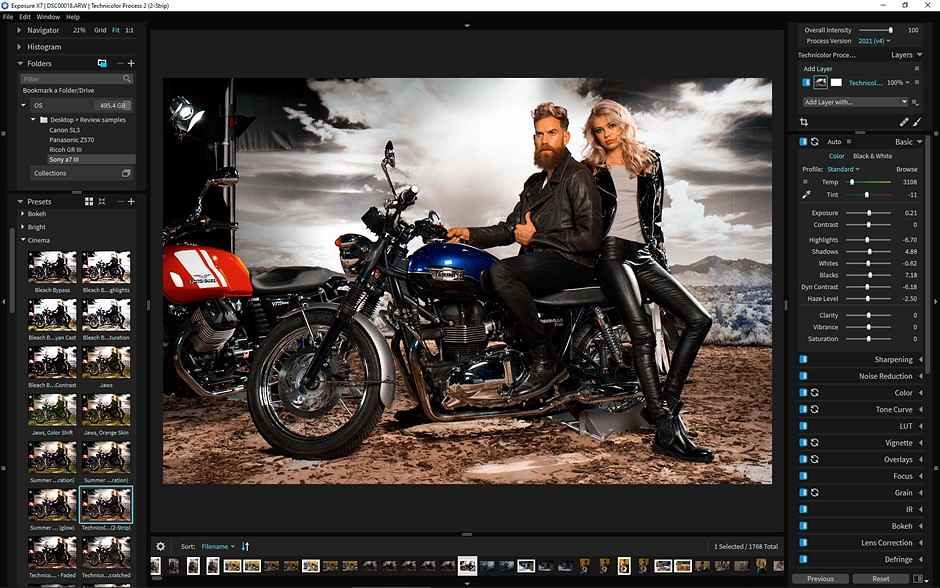
Task: Open the Sort Filename dropdown
Action: click(x=218, y=546)
